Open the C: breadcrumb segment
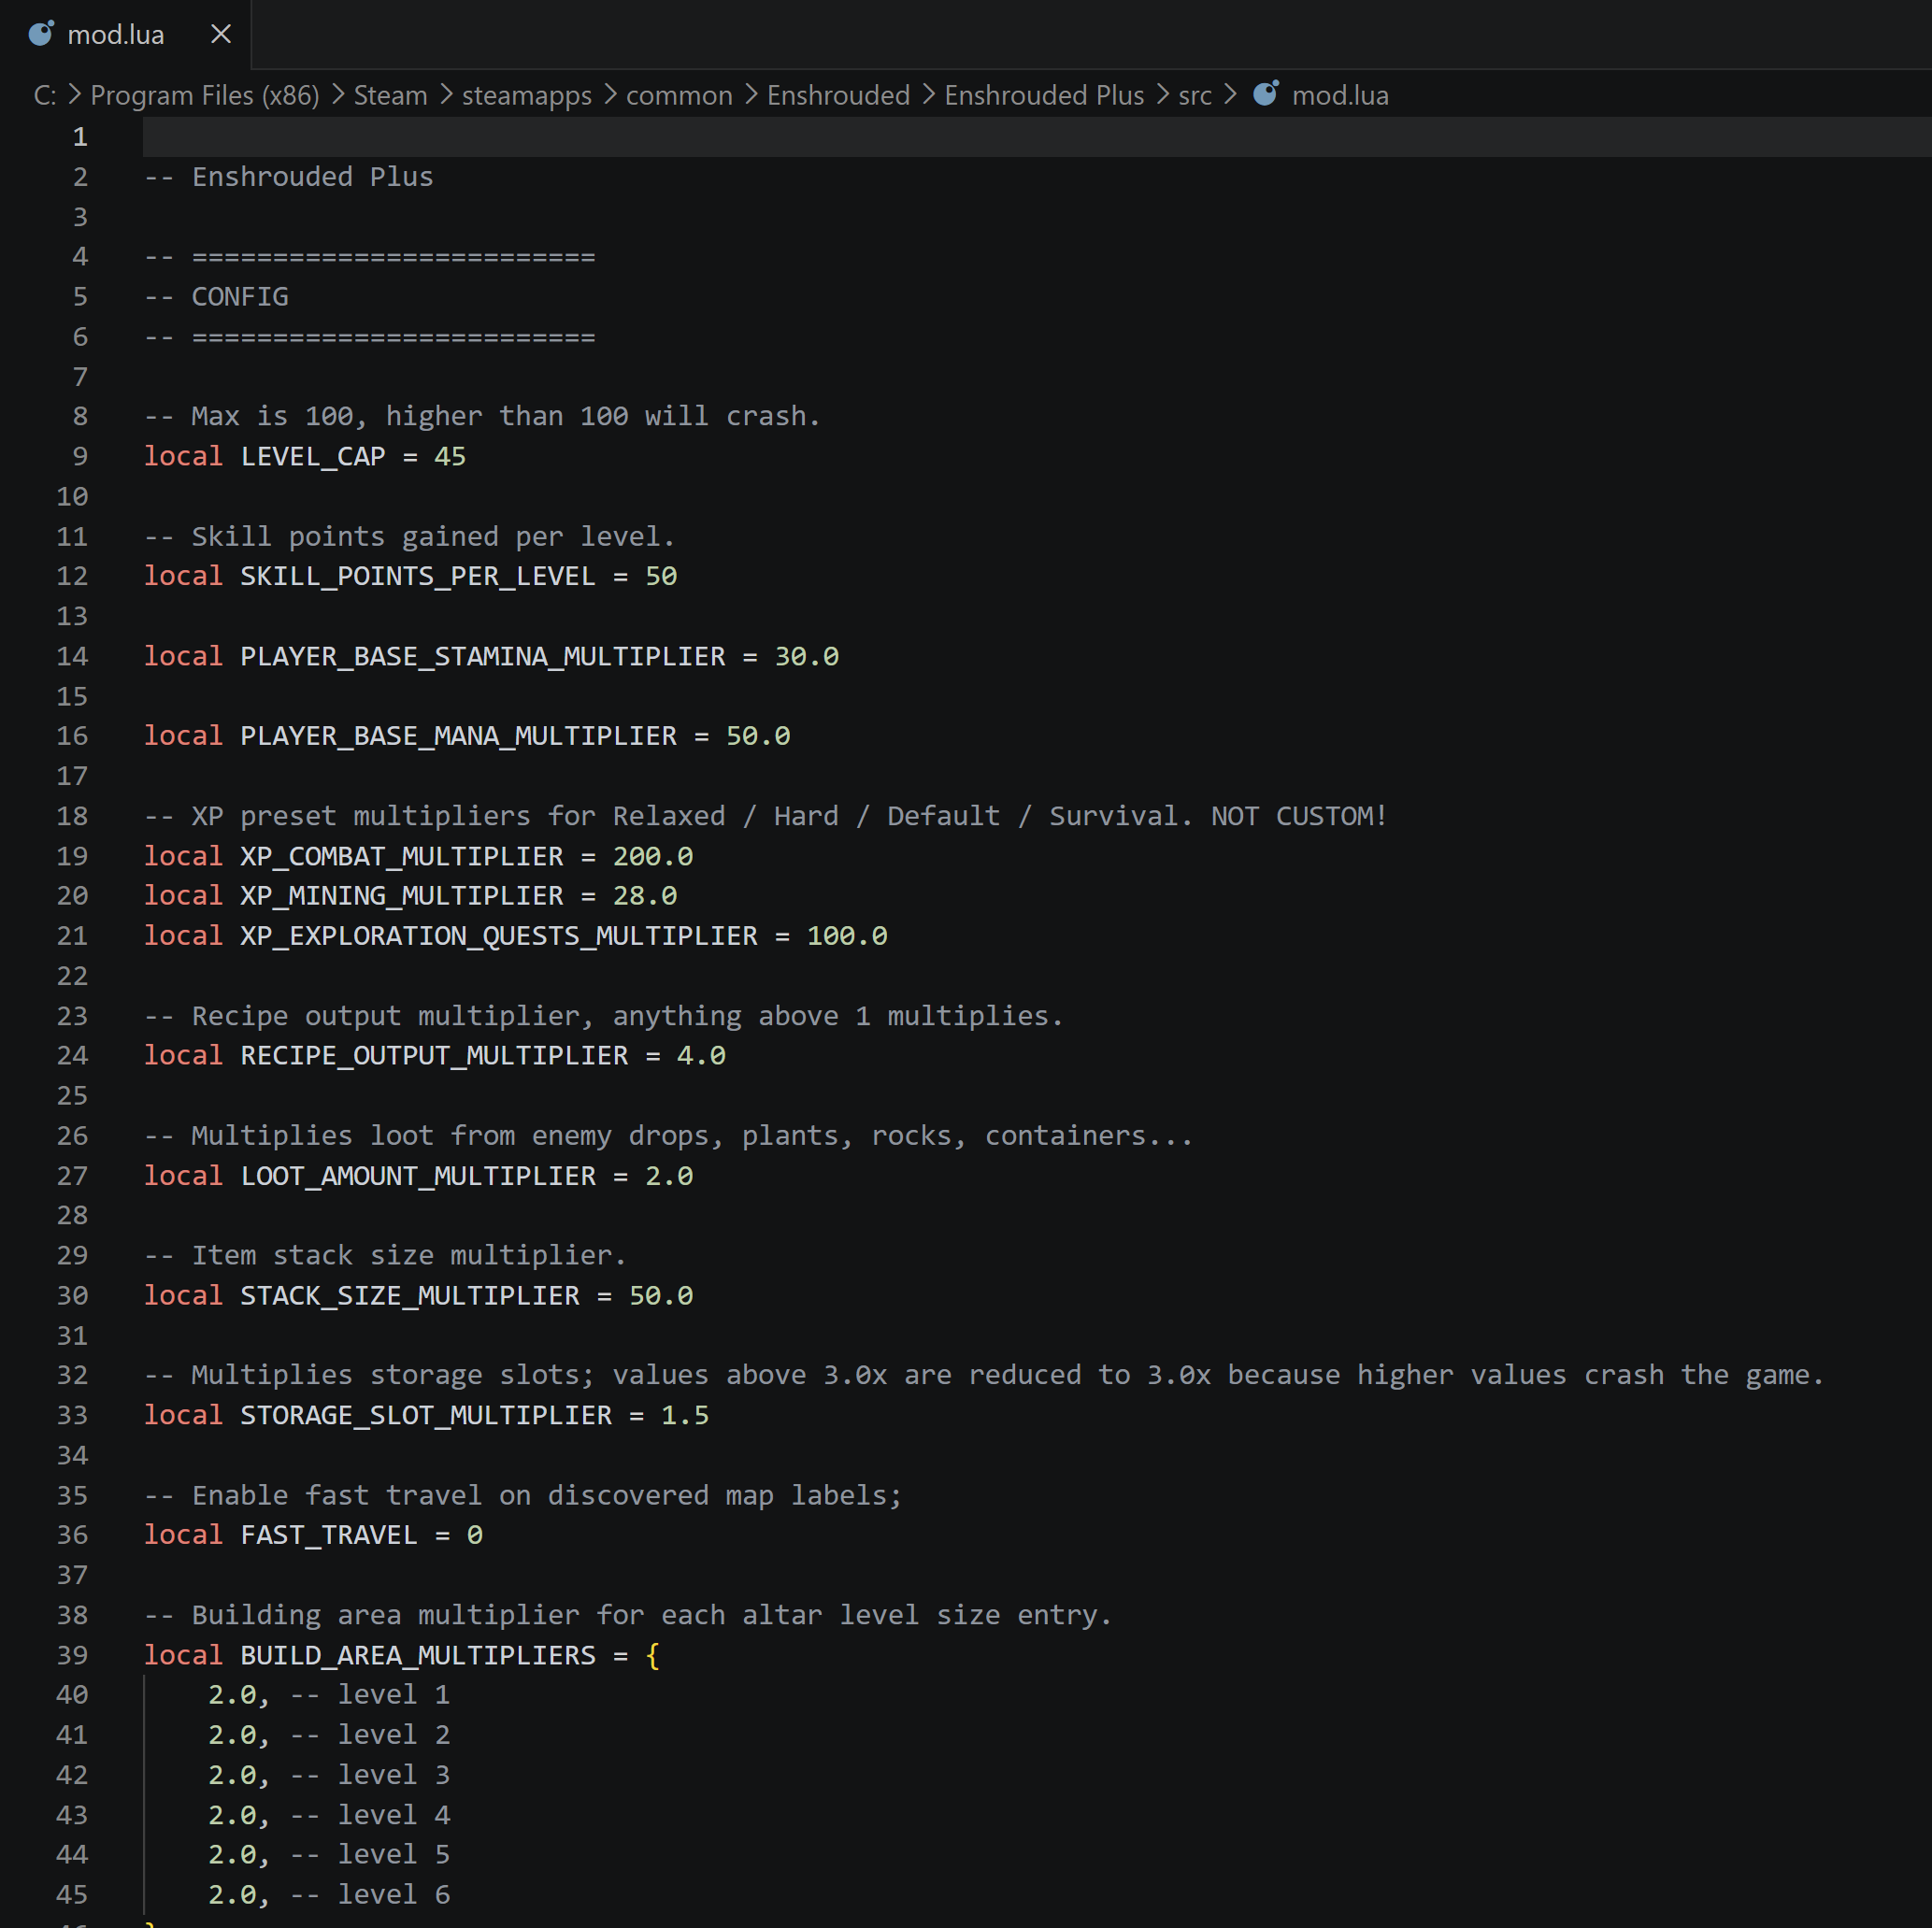The image size is (1932, 1928). 45,95
